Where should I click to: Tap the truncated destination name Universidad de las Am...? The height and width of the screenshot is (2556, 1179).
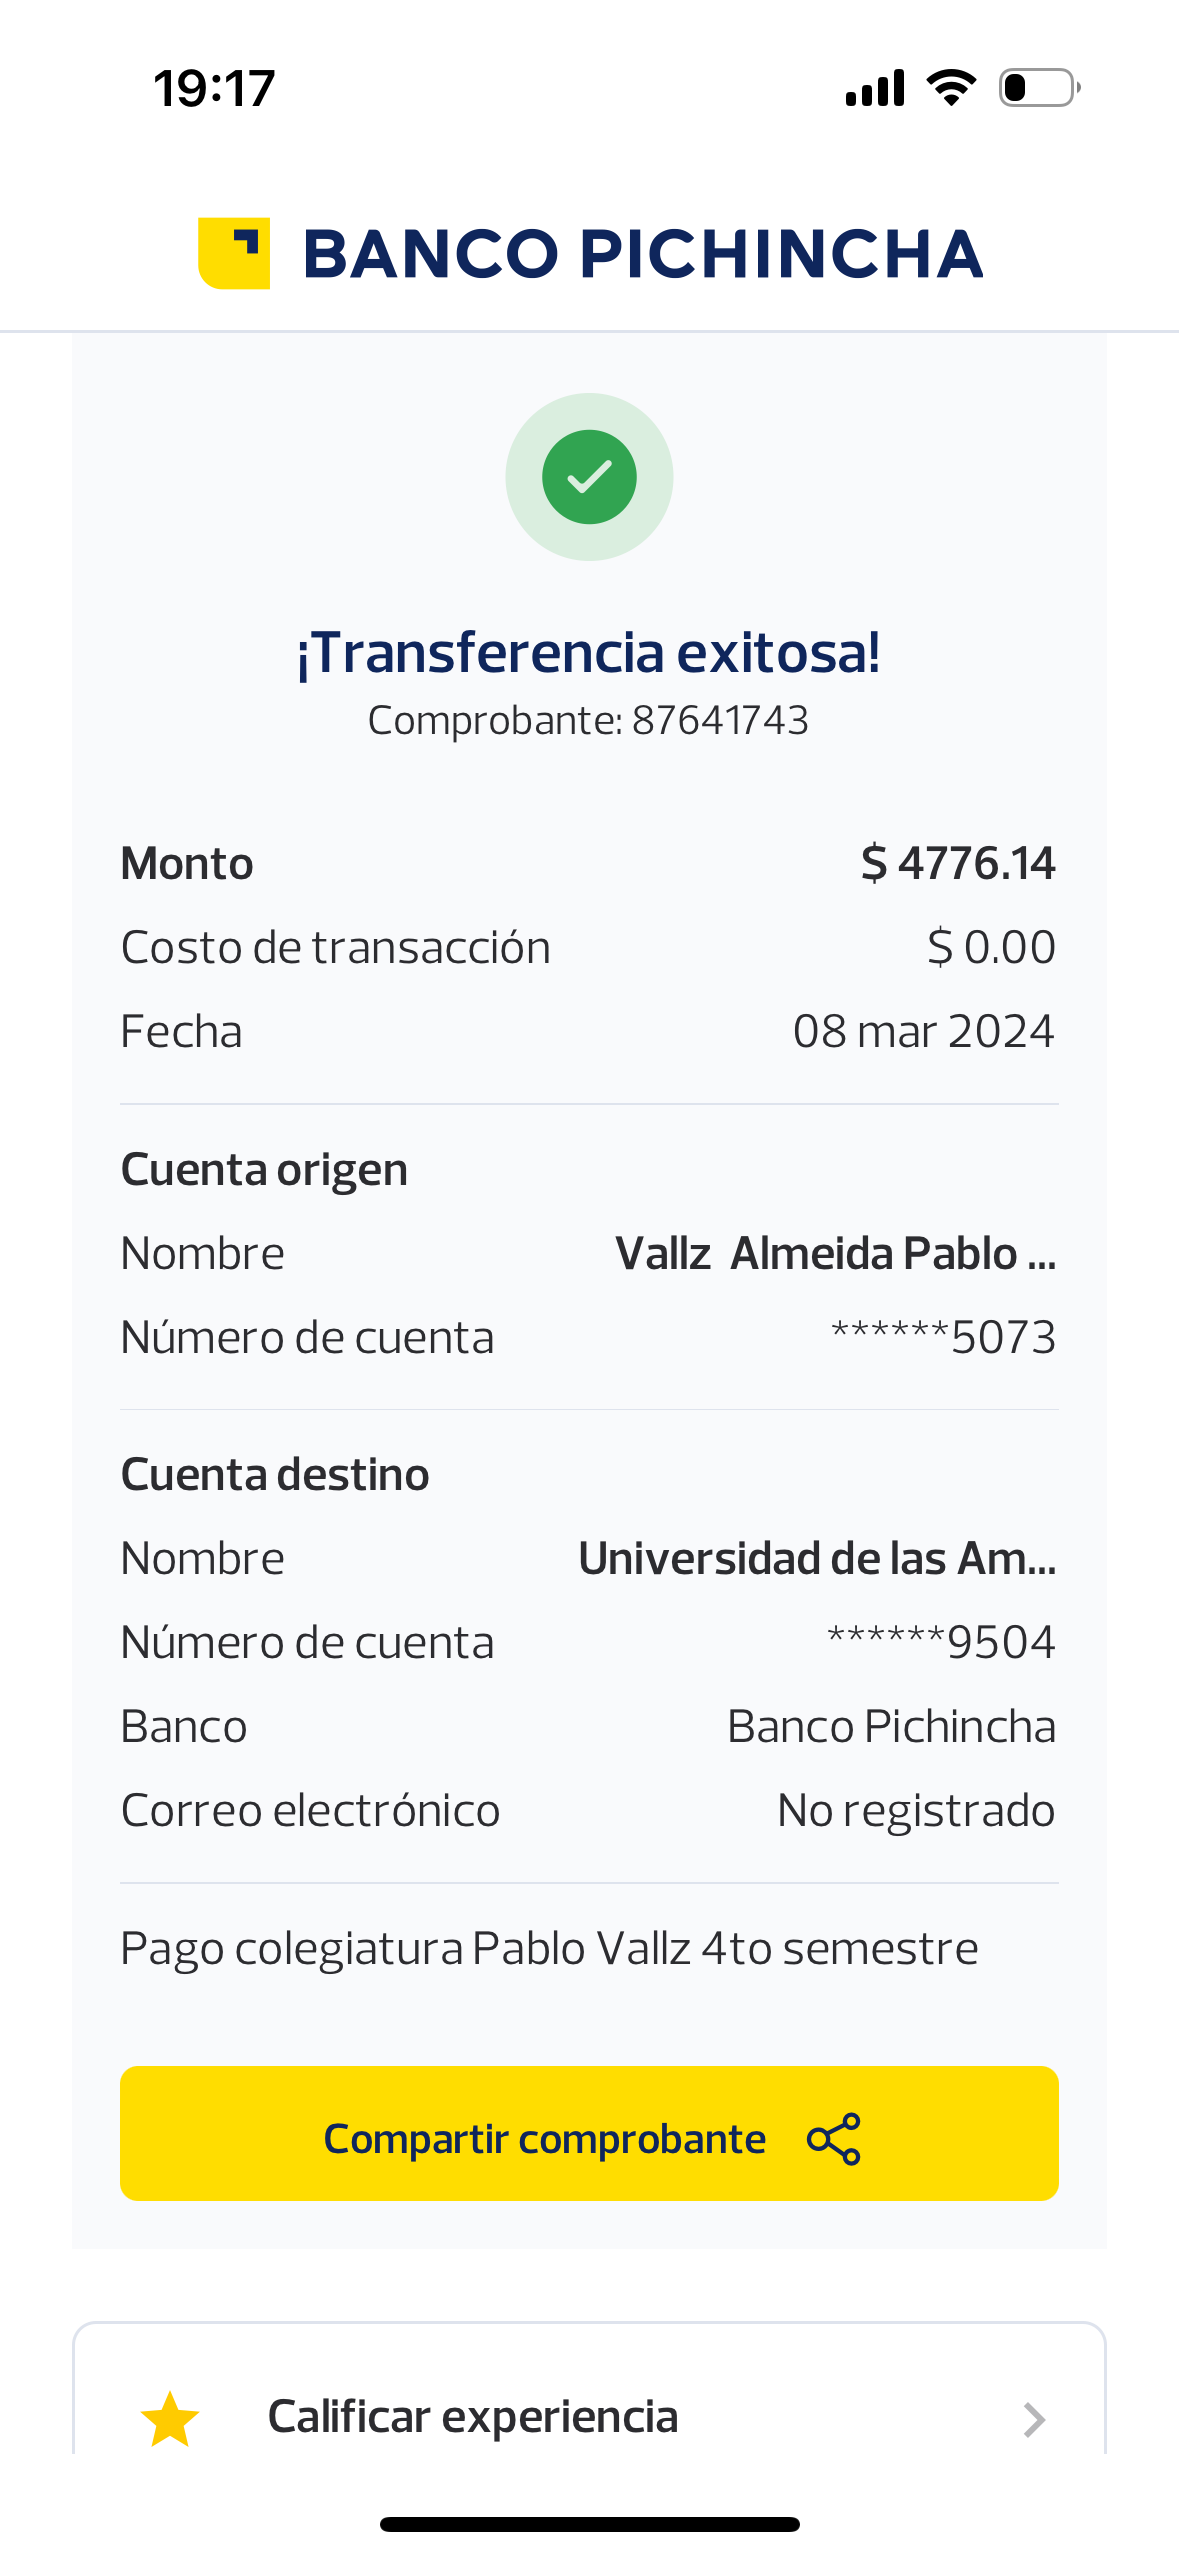[817, 1559]
